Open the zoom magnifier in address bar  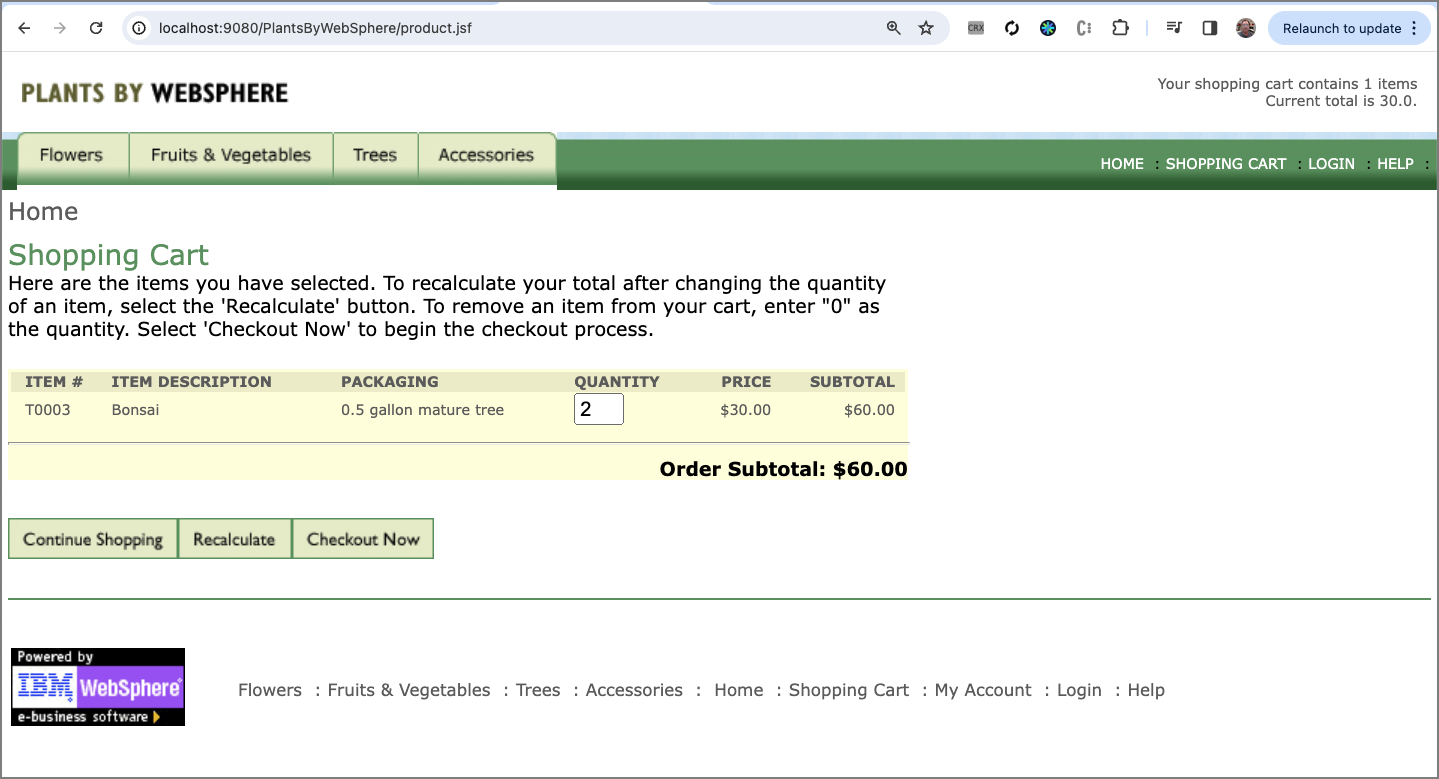point(894,28)
